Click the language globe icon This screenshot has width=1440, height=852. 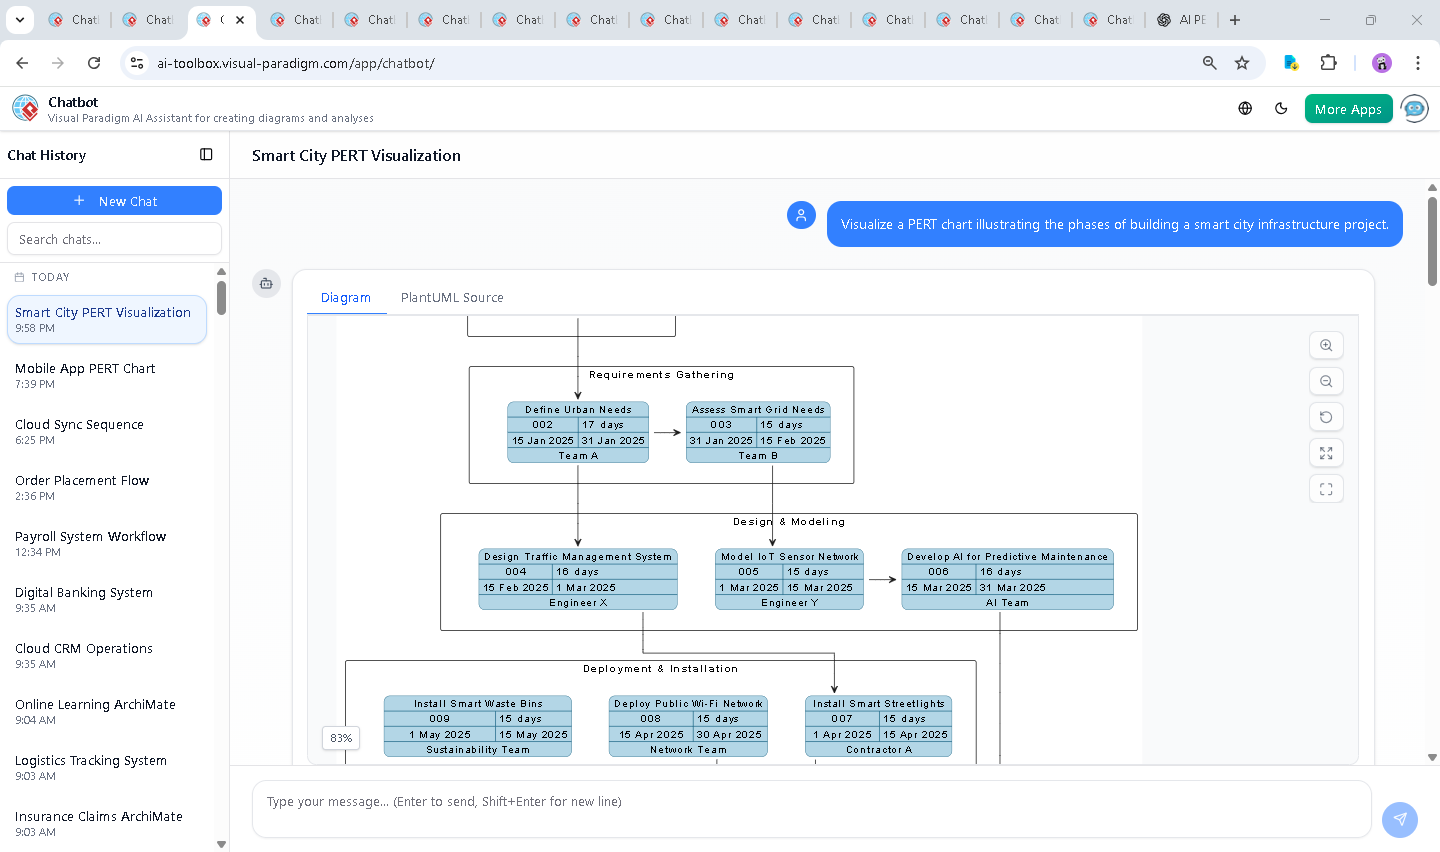click(1245, 109)
